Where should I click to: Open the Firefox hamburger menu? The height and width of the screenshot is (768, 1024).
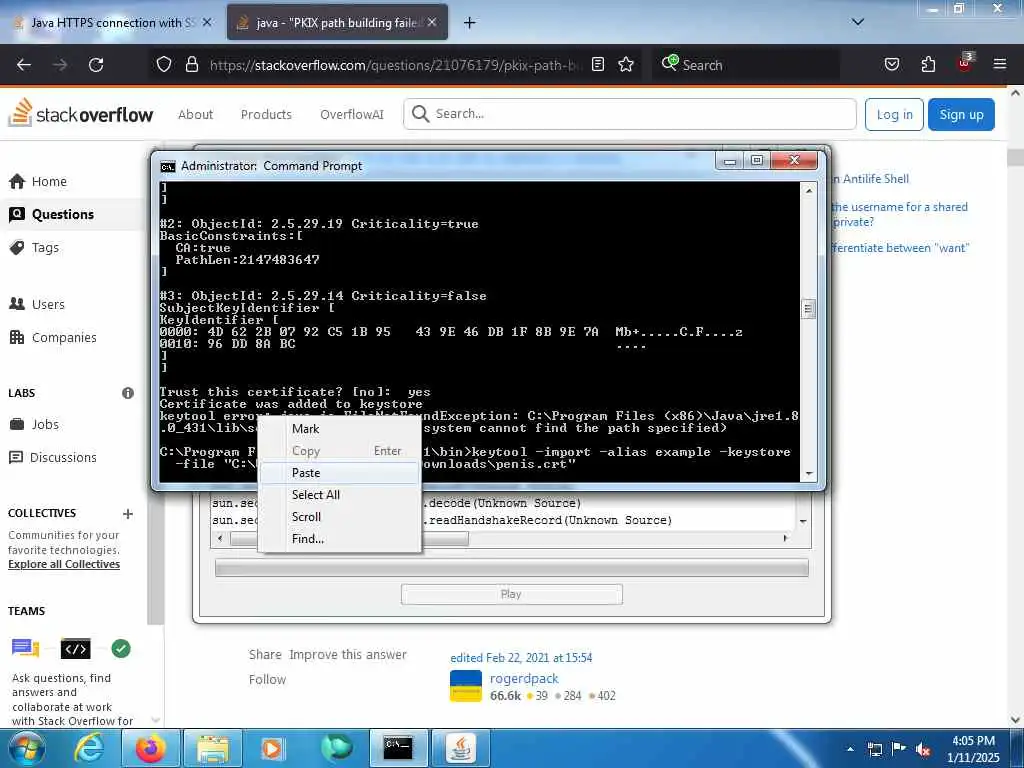(1000, 65)
